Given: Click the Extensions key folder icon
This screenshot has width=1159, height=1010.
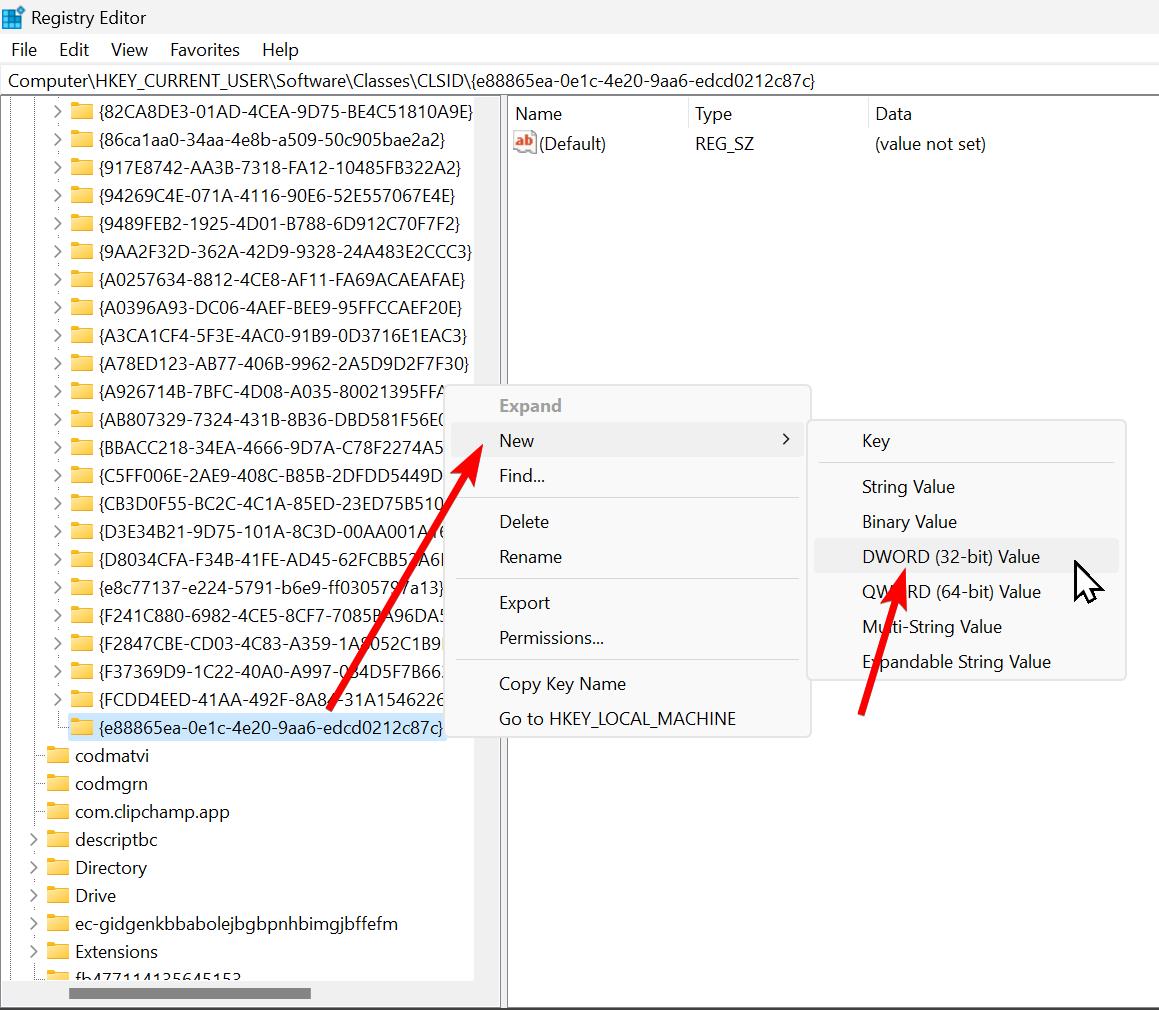Looking at the screenshot, I should [x=60, y=952].
